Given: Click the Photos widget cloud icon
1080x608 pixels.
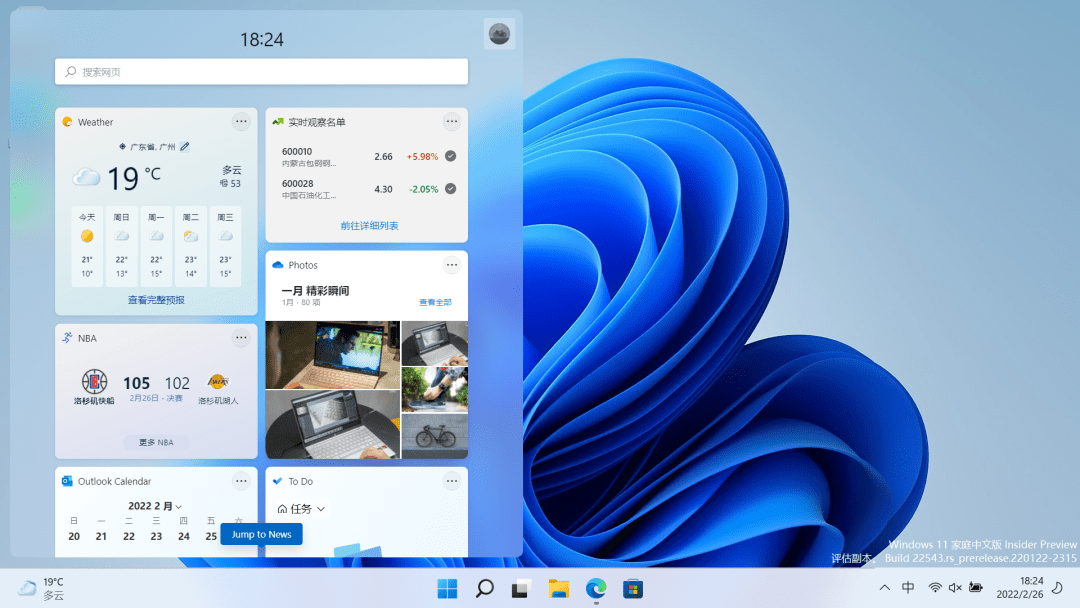Looking at the screenshot, I should click(280, 265).
